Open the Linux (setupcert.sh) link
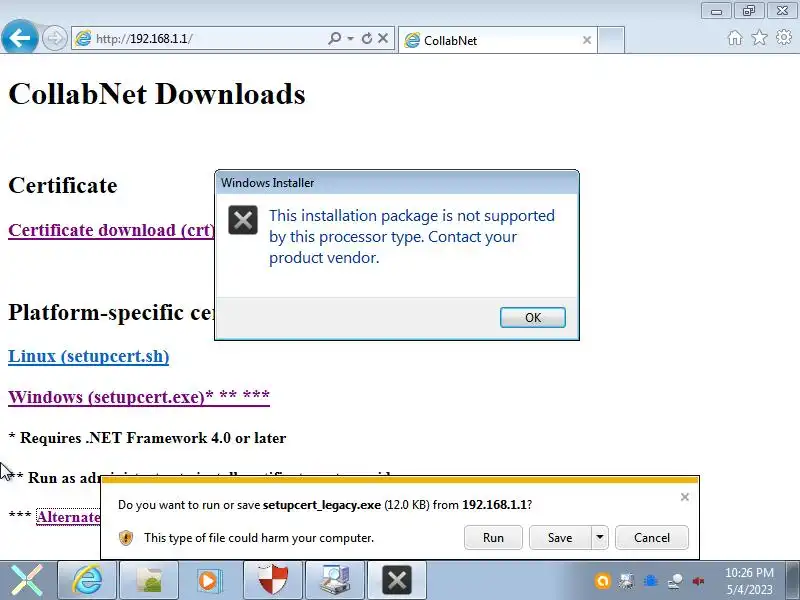Image resolution: width=800 pixels, height=600 pixels. point(89,356)
